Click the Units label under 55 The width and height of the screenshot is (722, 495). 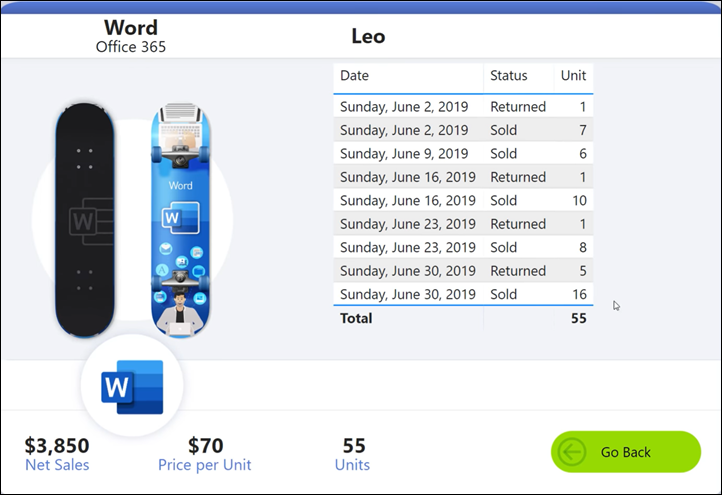pyautogui.click(x=352, y=465)
